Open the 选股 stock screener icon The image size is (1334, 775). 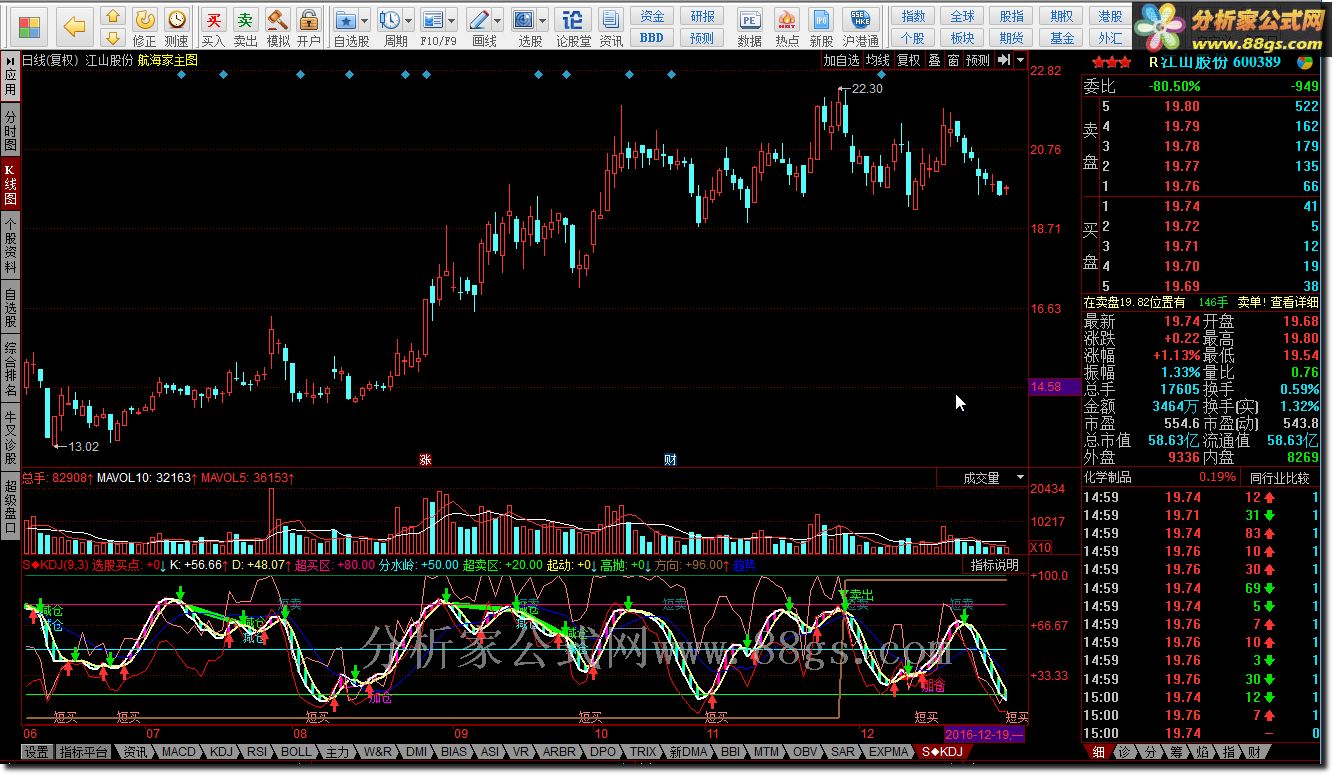pos(524,20)
